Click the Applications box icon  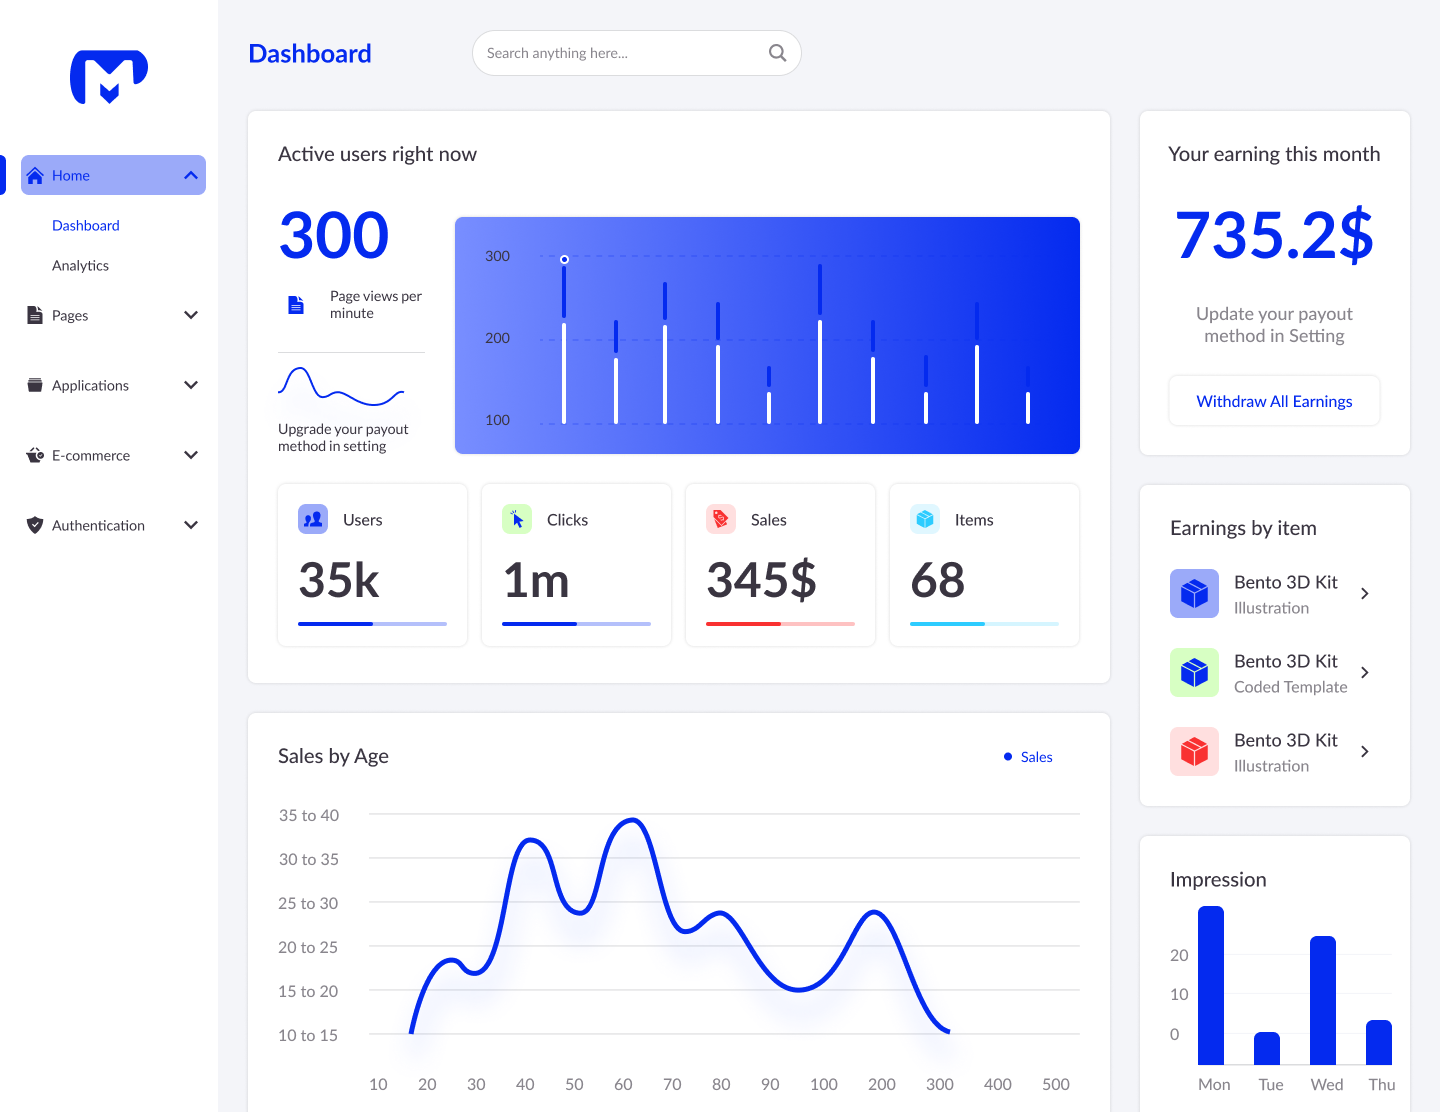[35, 385]
